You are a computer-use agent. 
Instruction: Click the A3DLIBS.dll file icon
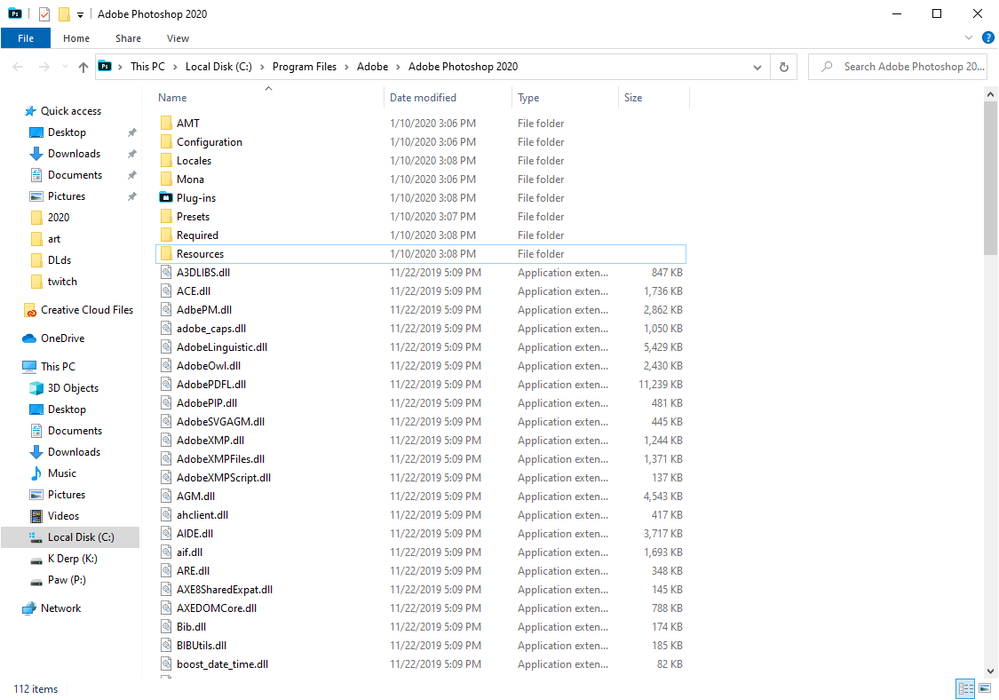click(166, 272)
